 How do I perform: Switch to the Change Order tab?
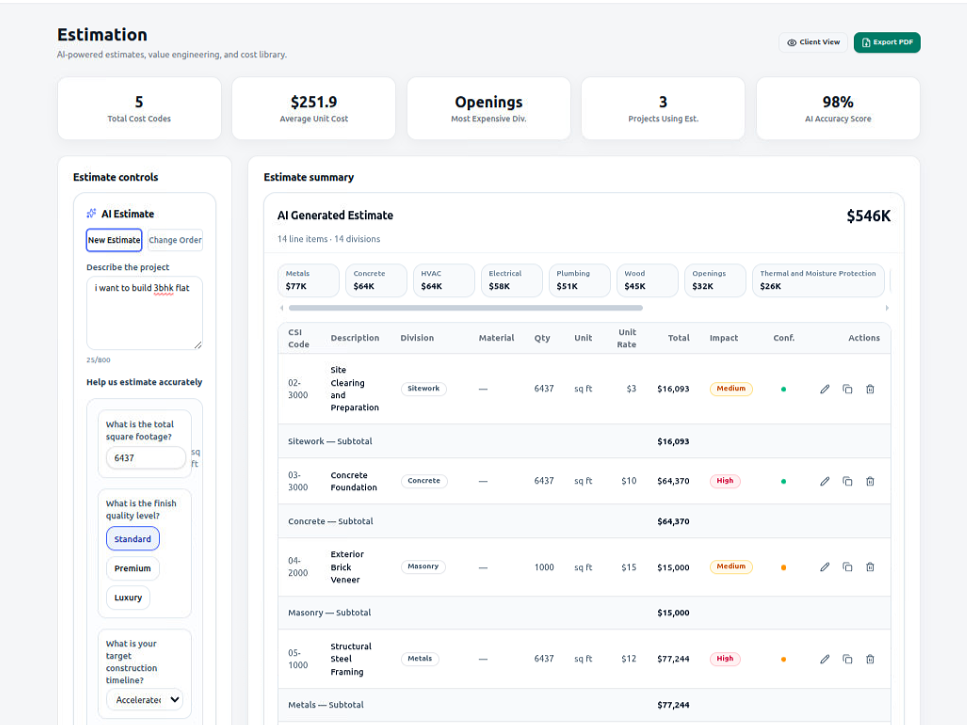(x=175, y=240)
